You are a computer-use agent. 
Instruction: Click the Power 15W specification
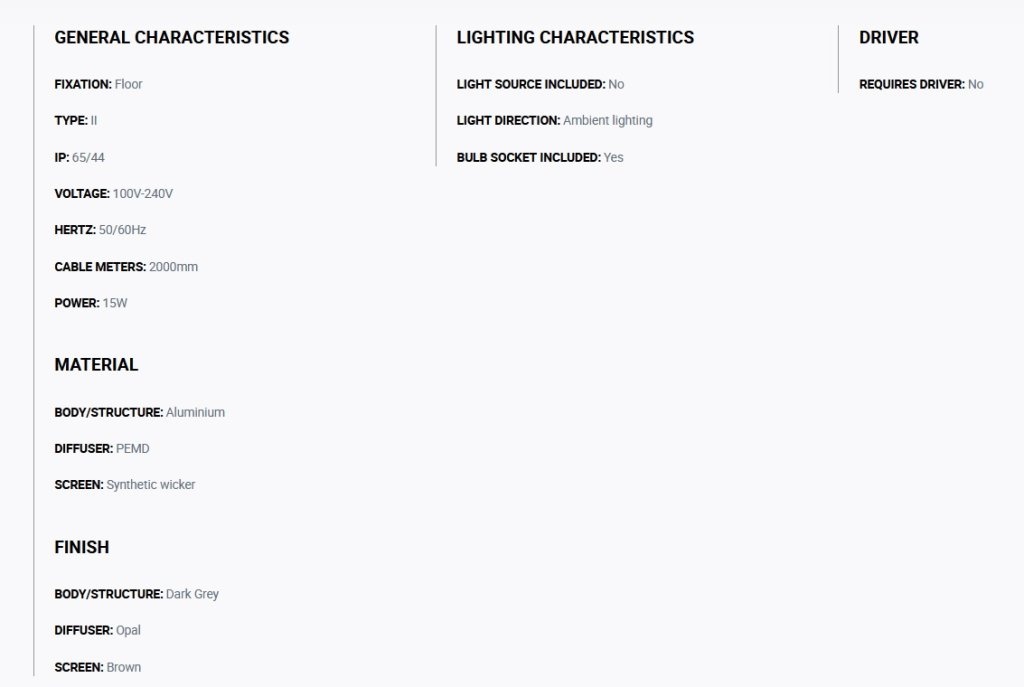[91, 303]
